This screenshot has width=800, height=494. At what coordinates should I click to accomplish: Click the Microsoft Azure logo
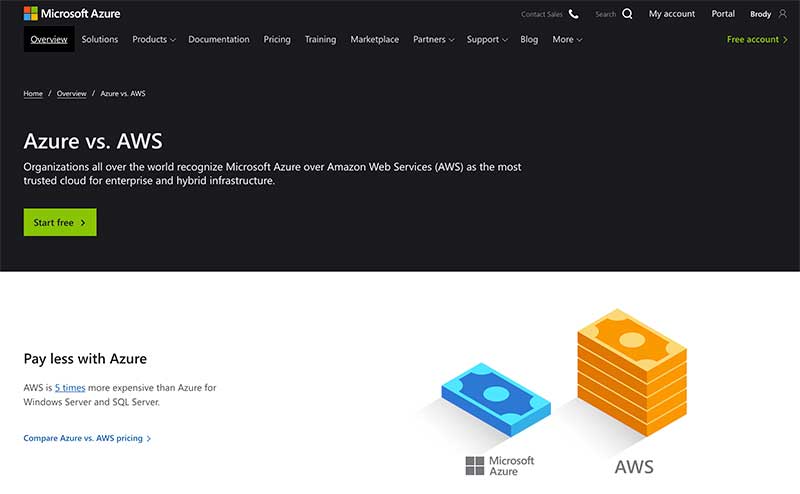tap(72, 14)
